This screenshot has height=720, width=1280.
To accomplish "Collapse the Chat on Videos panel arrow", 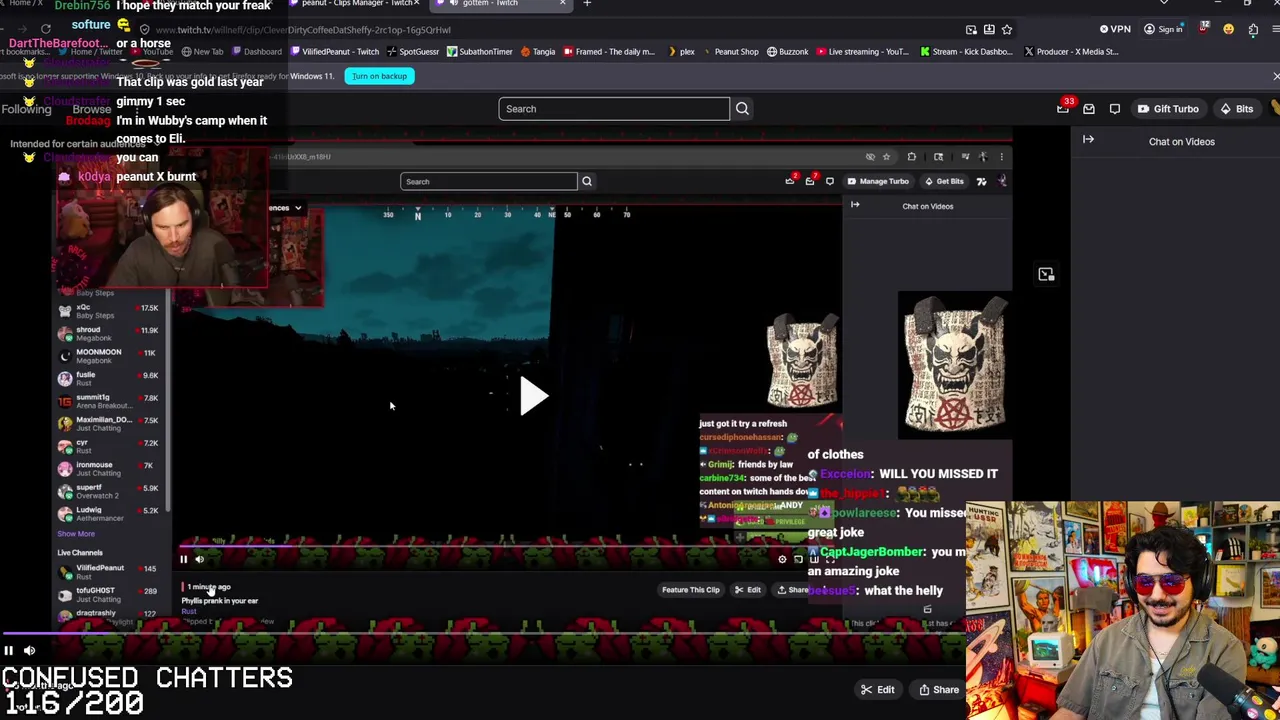I will click(1088, 140).
